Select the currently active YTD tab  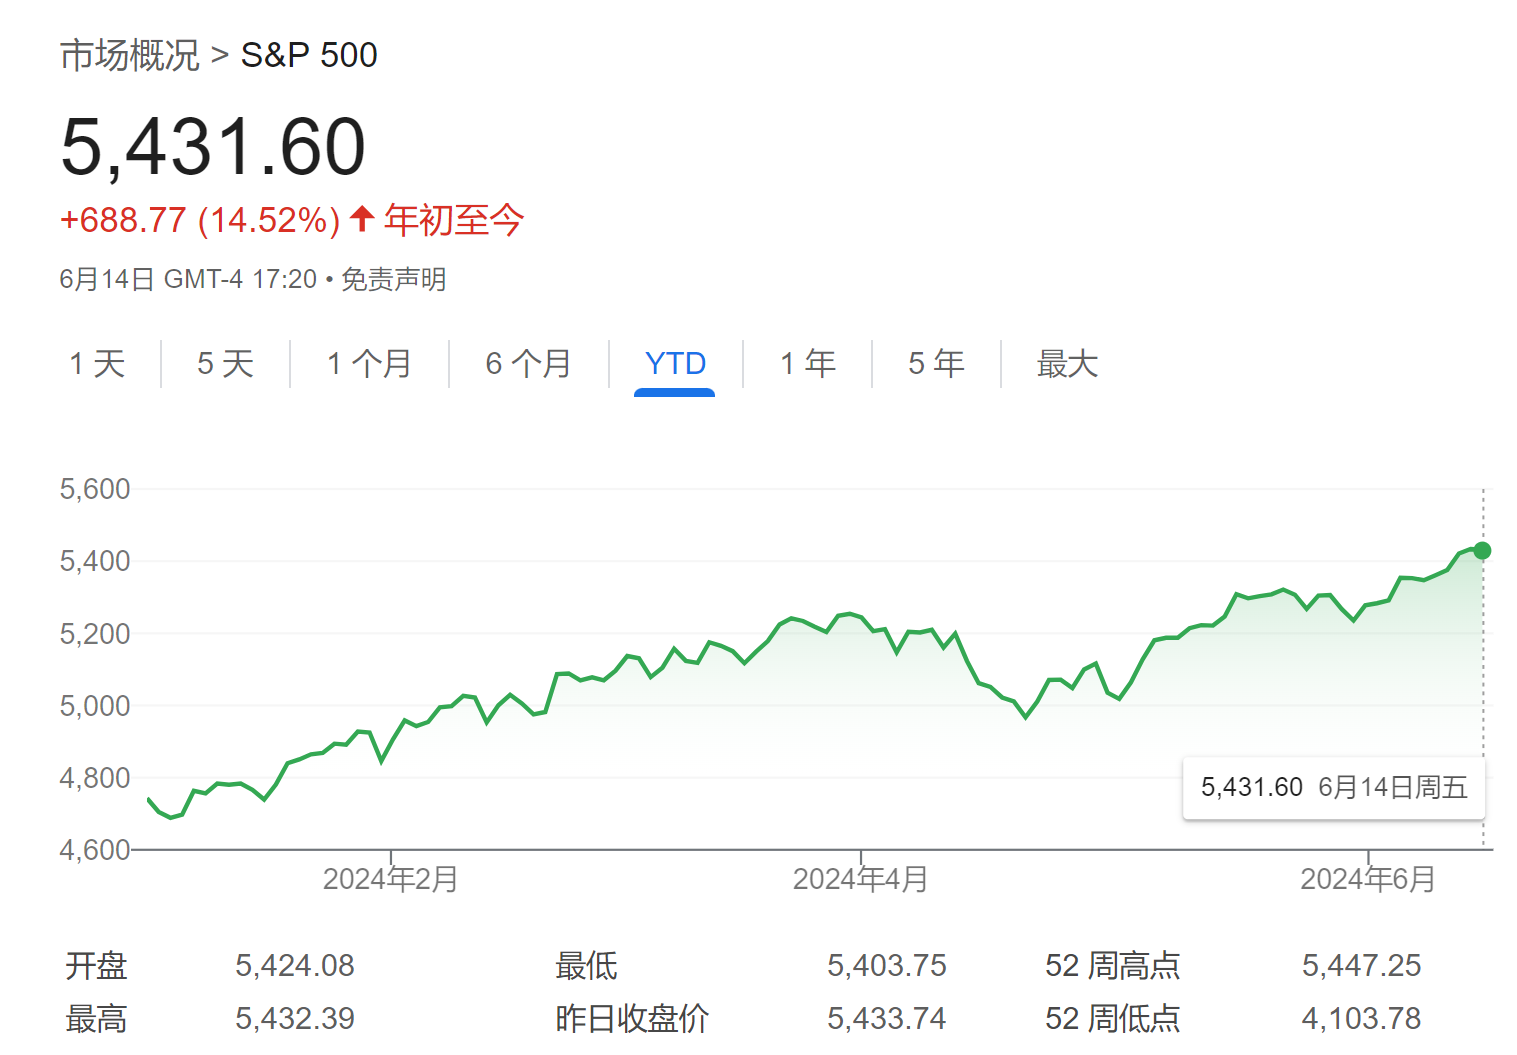pyautogui.click(x=675, y=364)
